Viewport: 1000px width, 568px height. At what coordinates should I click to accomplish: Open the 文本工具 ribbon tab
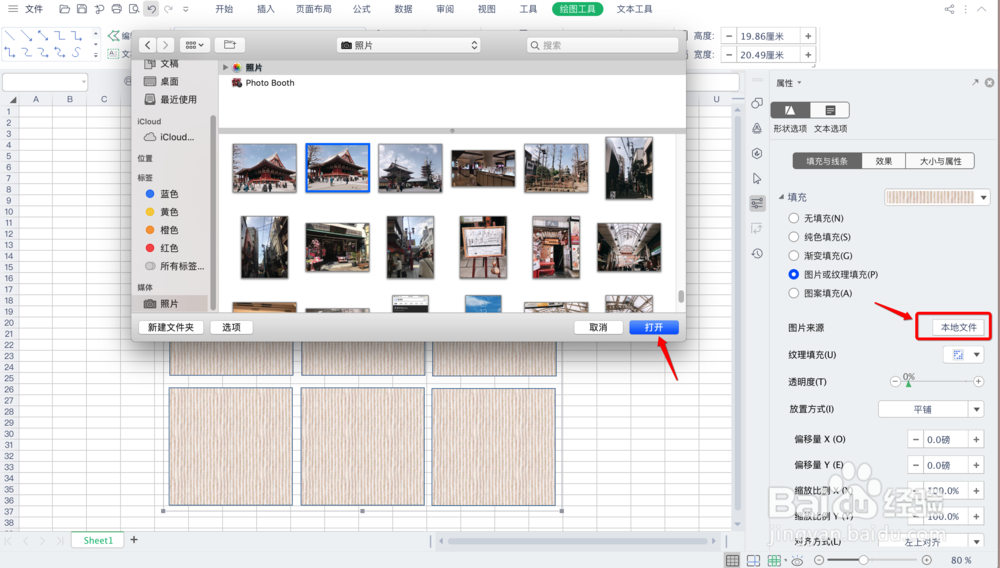coord(635,9)
